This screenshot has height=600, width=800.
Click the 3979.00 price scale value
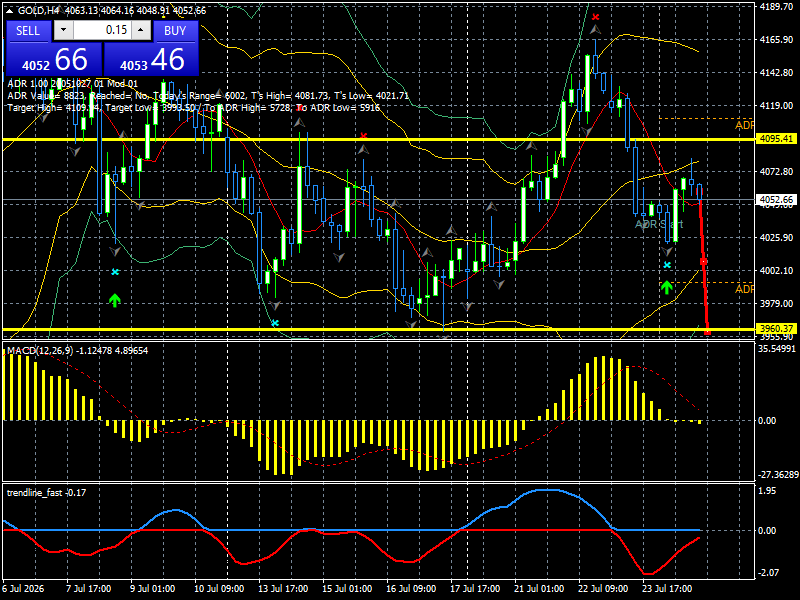776,304
